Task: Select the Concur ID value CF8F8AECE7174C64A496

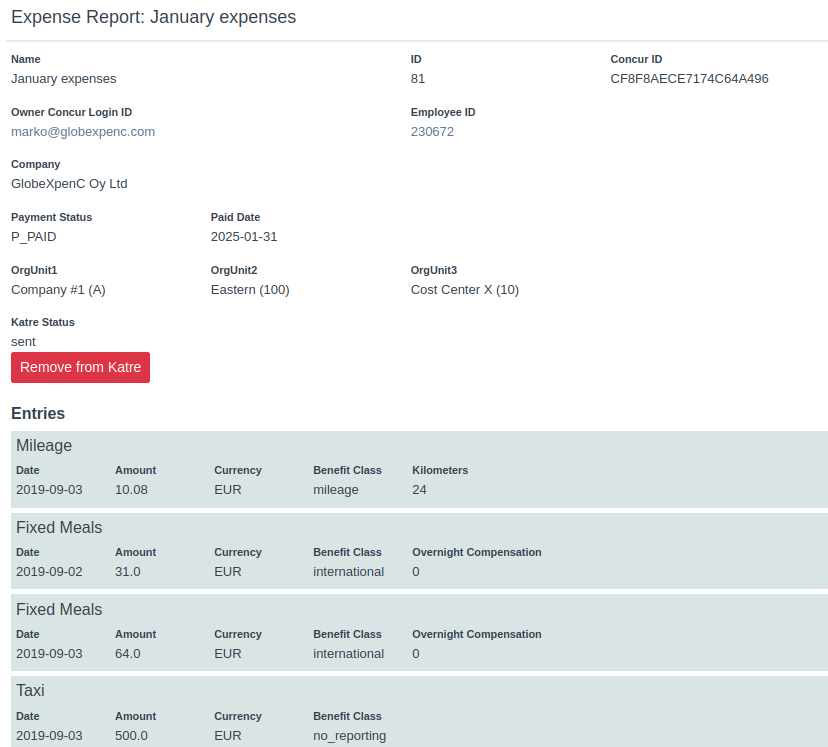Action: coord(689,78)
